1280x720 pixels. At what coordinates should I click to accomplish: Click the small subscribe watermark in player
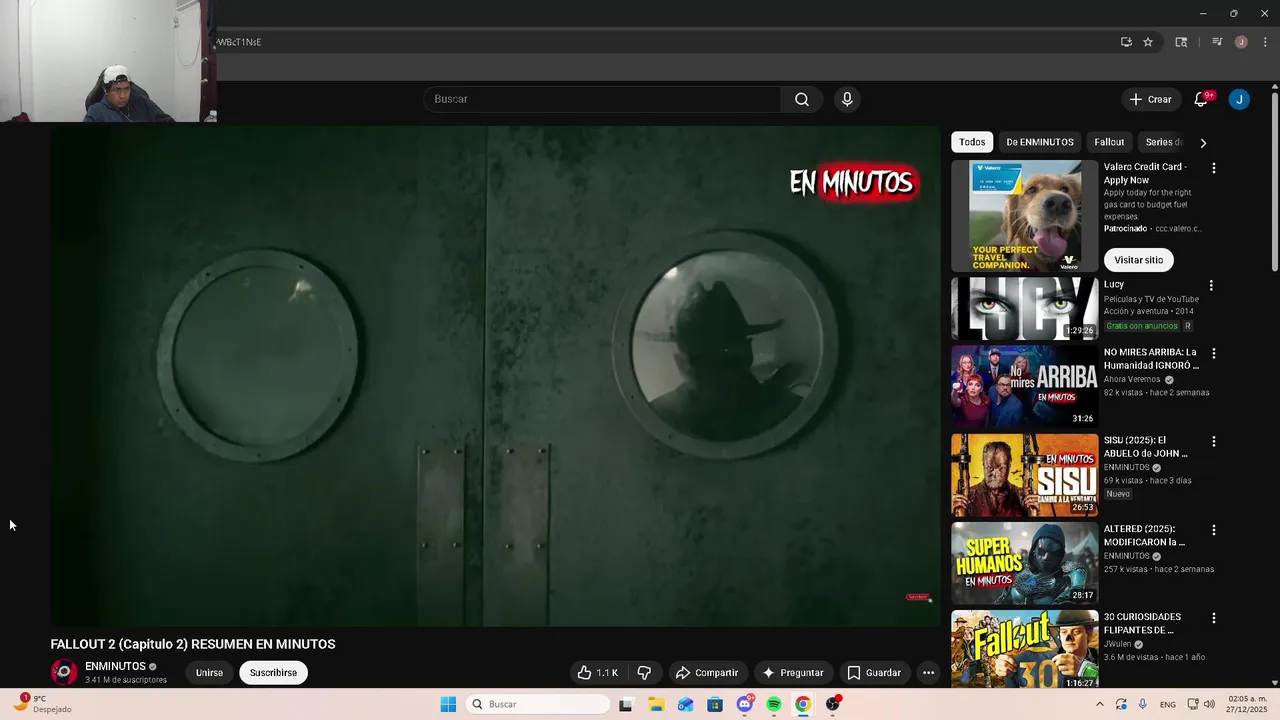(919, 598)
